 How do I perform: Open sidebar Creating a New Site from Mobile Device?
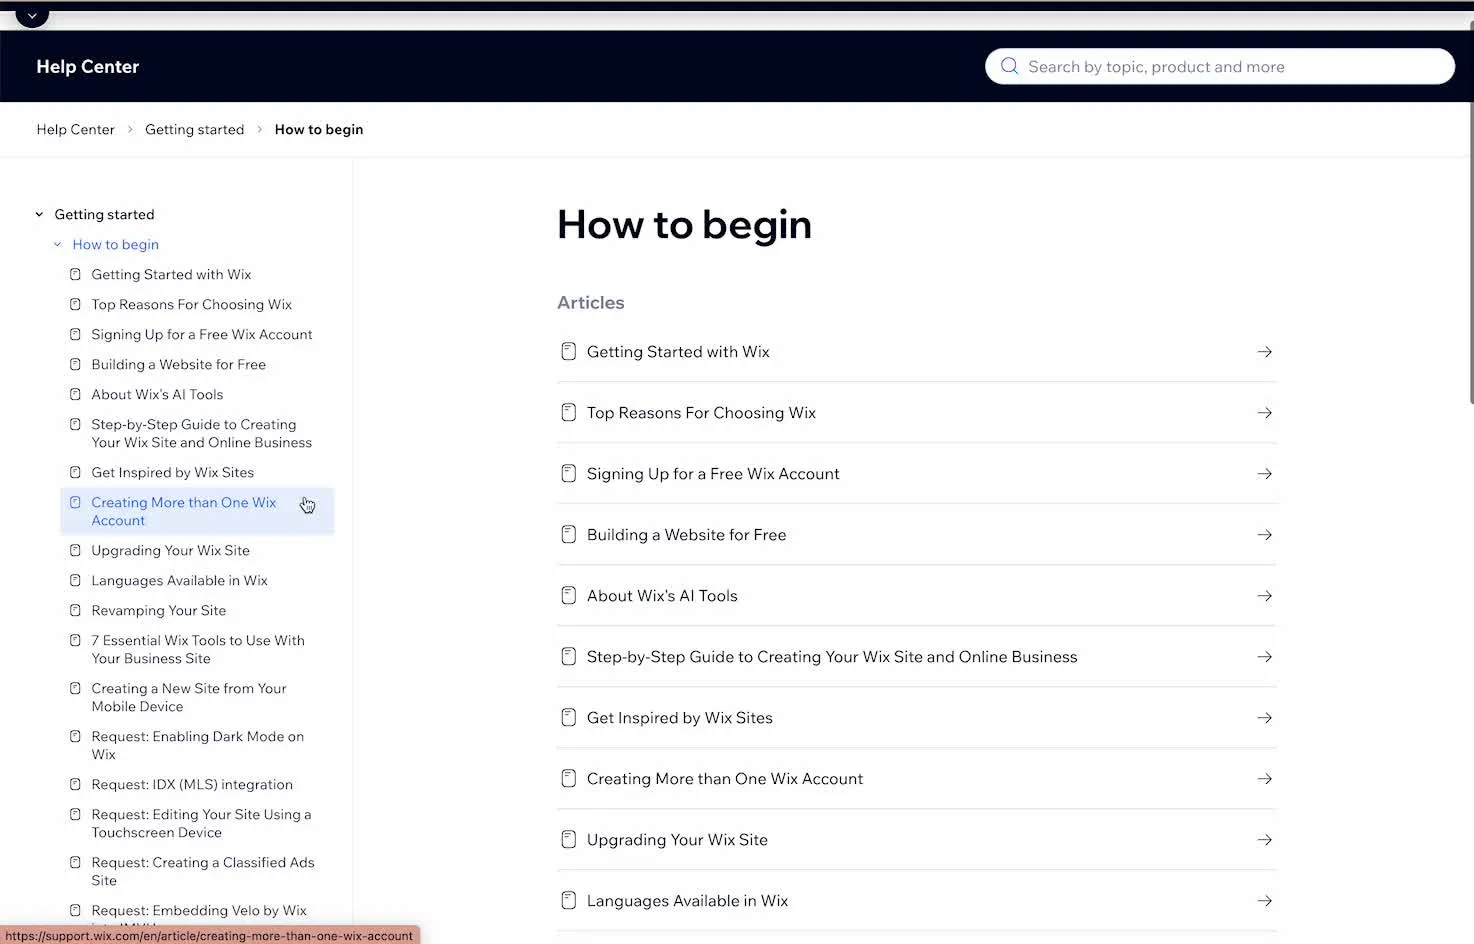188,697
